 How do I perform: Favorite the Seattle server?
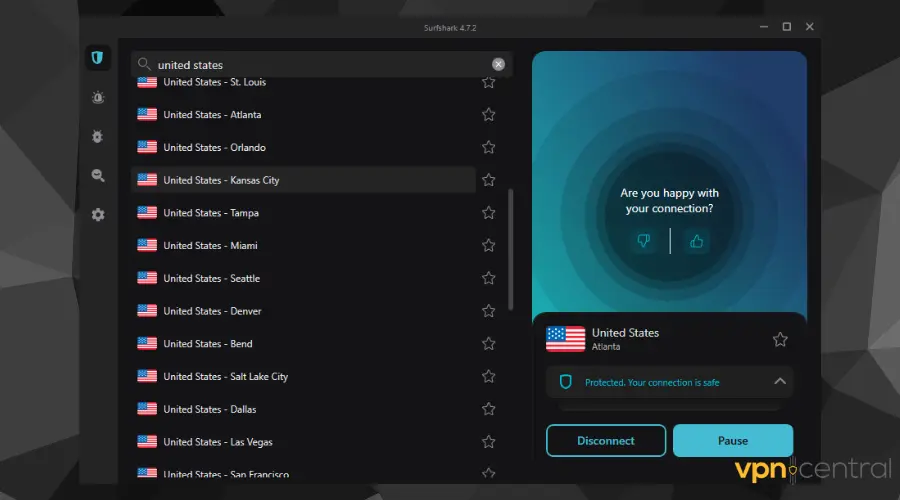point(488,278)
